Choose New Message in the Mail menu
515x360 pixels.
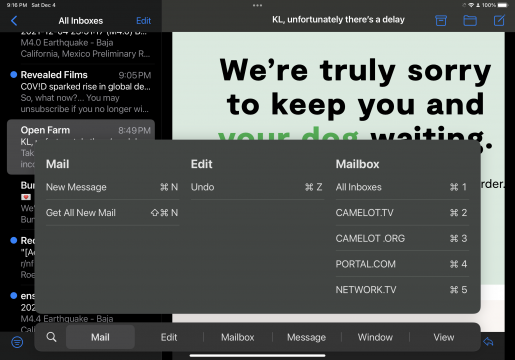point(112,187)
